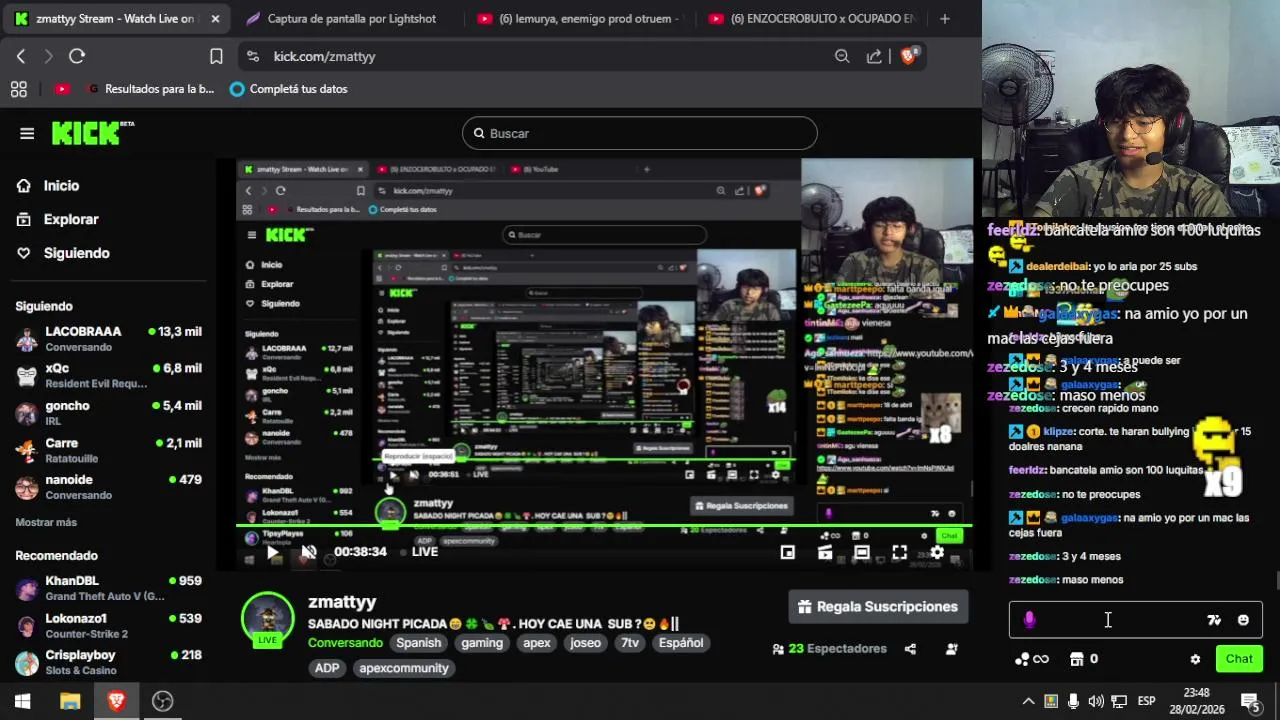This screenshot has height=720, width=1280.
Task: Open Resultados para la b... bookmark
Action: (150, 89)
